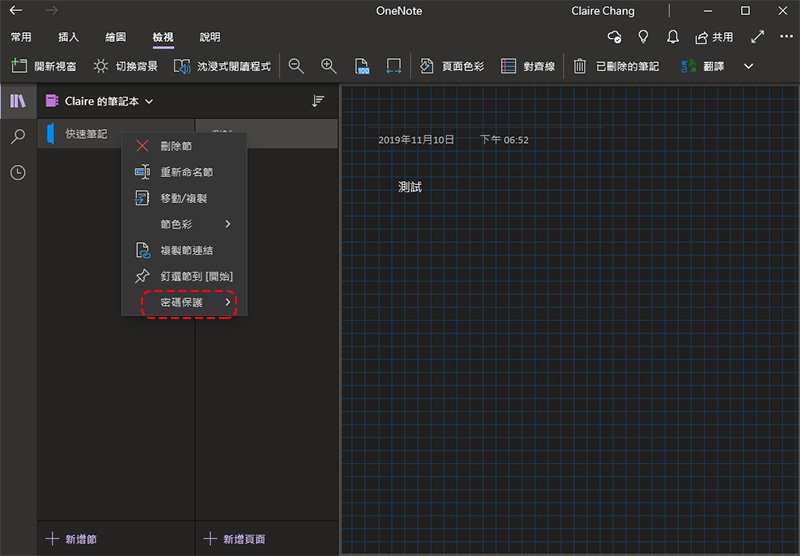This screenshot has width=800, height=556.
Task: Click the zoom out magnifier icon
Action: (x=296, y=66)
